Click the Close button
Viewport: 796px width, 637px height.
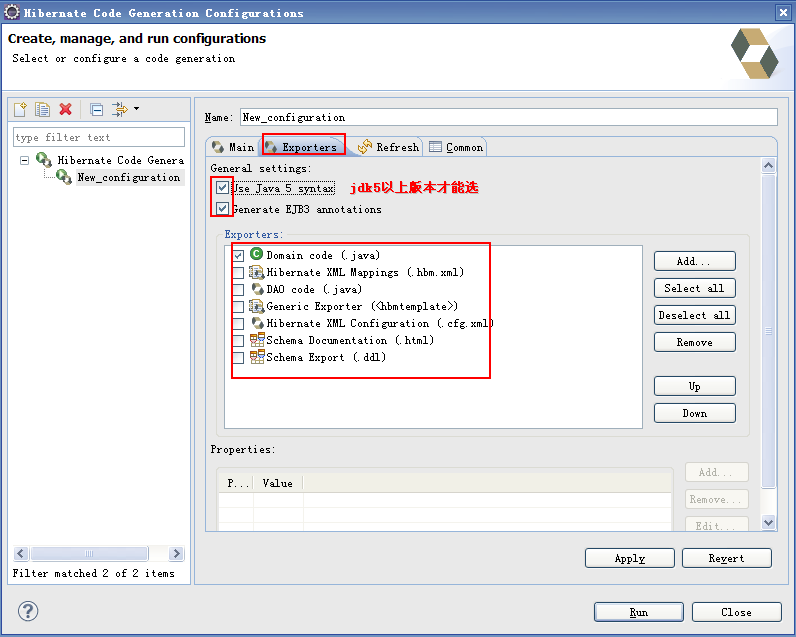point(736,612)
